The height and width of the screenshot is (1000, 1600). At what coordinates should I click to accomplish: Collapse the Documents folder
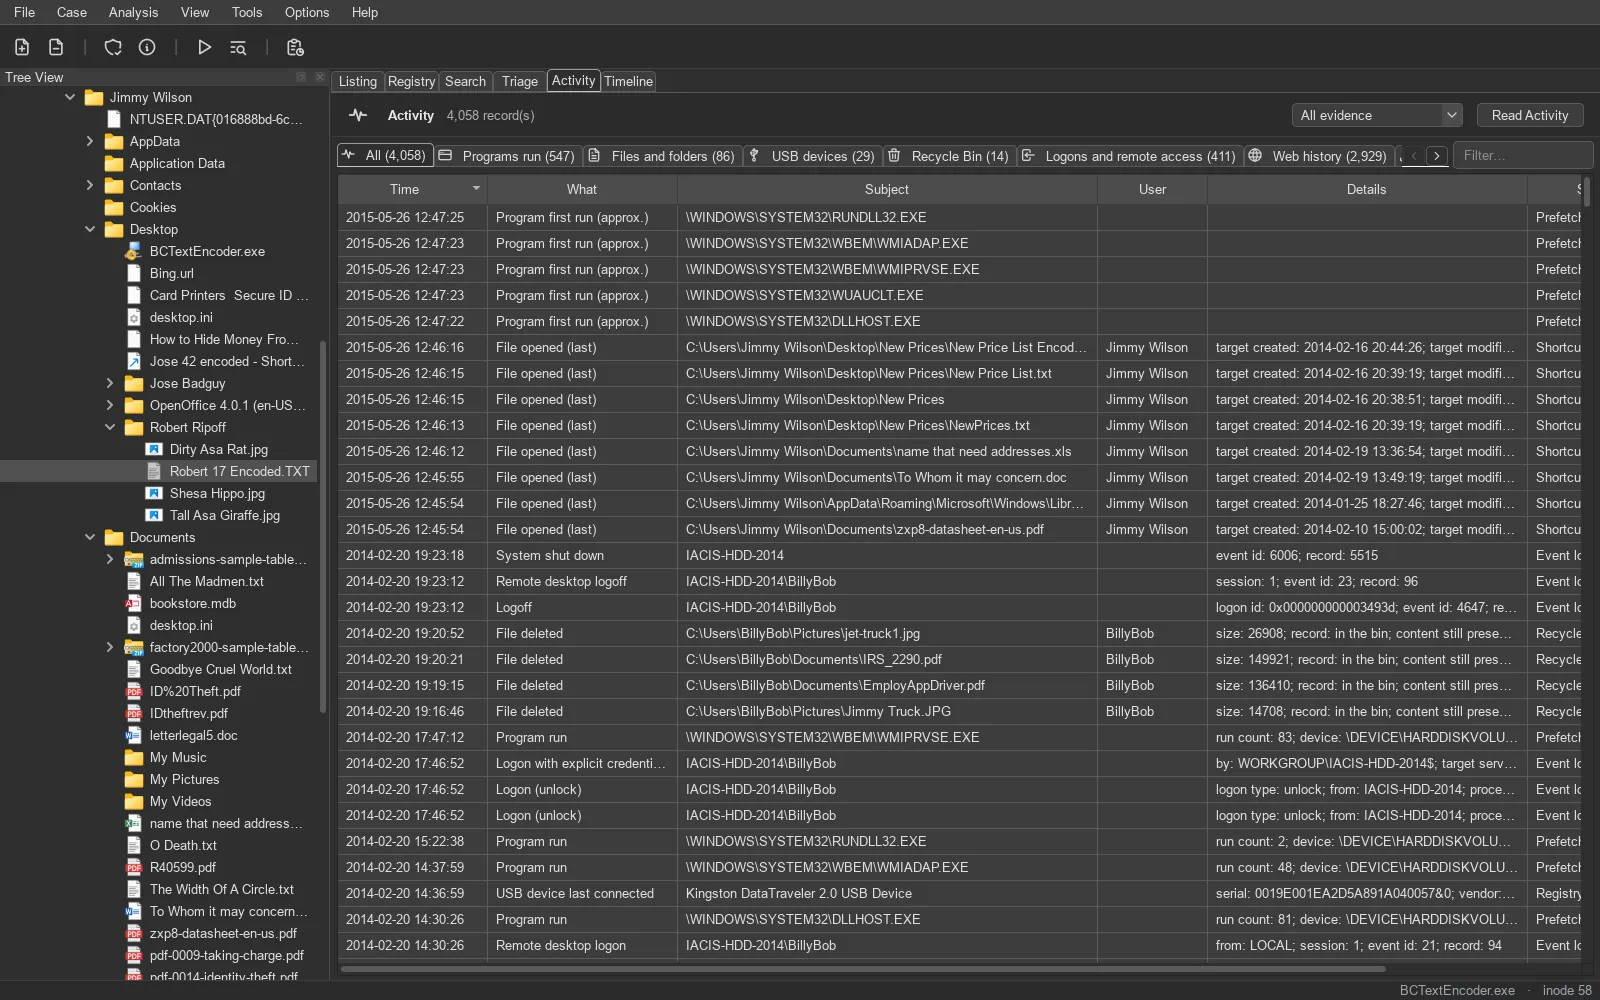pyautogui.click(x=90, y=537)
